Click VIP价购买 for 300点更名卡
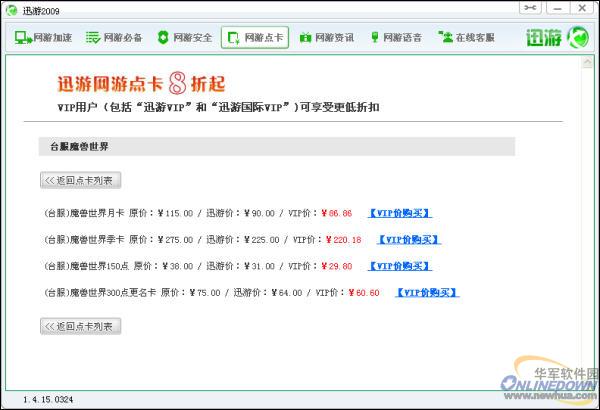Viewport: 600px width, 410px height. pos(426,293)
